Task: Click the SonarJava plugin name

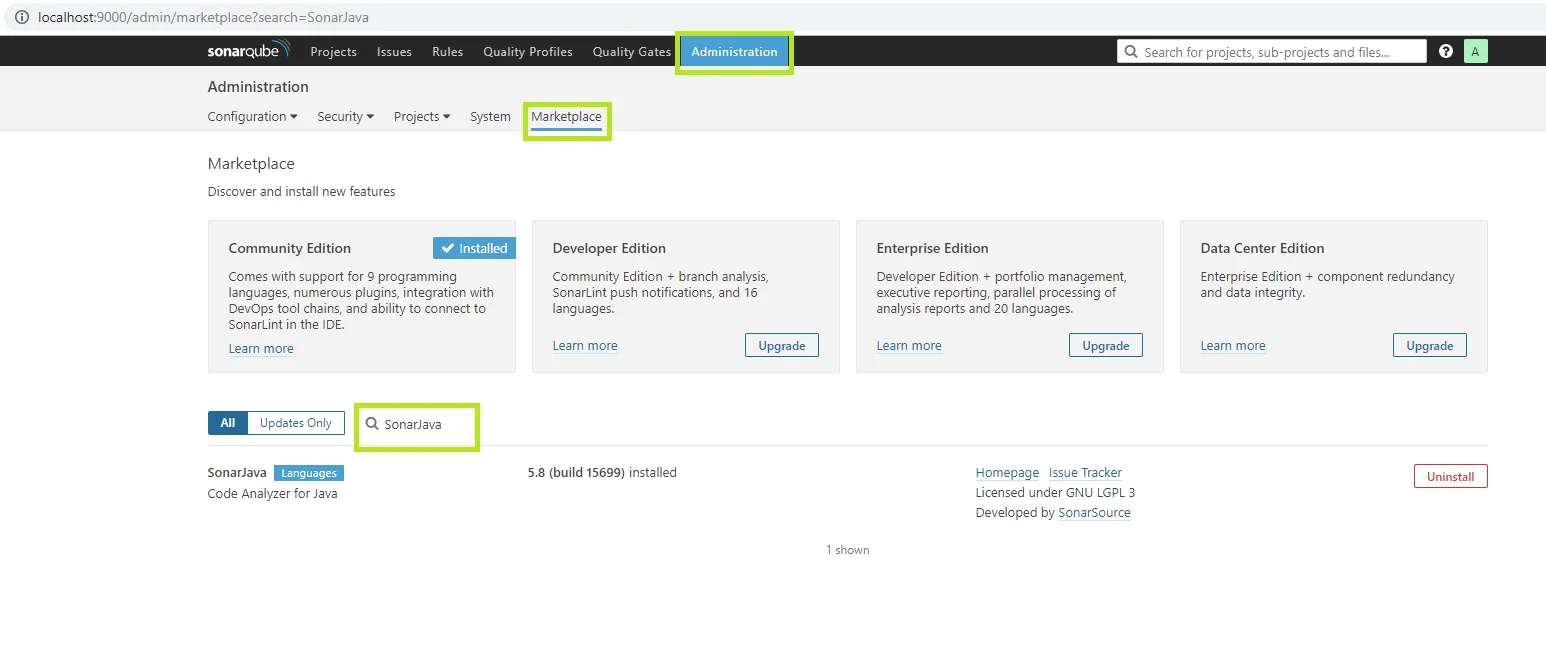Action: (x=237, y=473)
